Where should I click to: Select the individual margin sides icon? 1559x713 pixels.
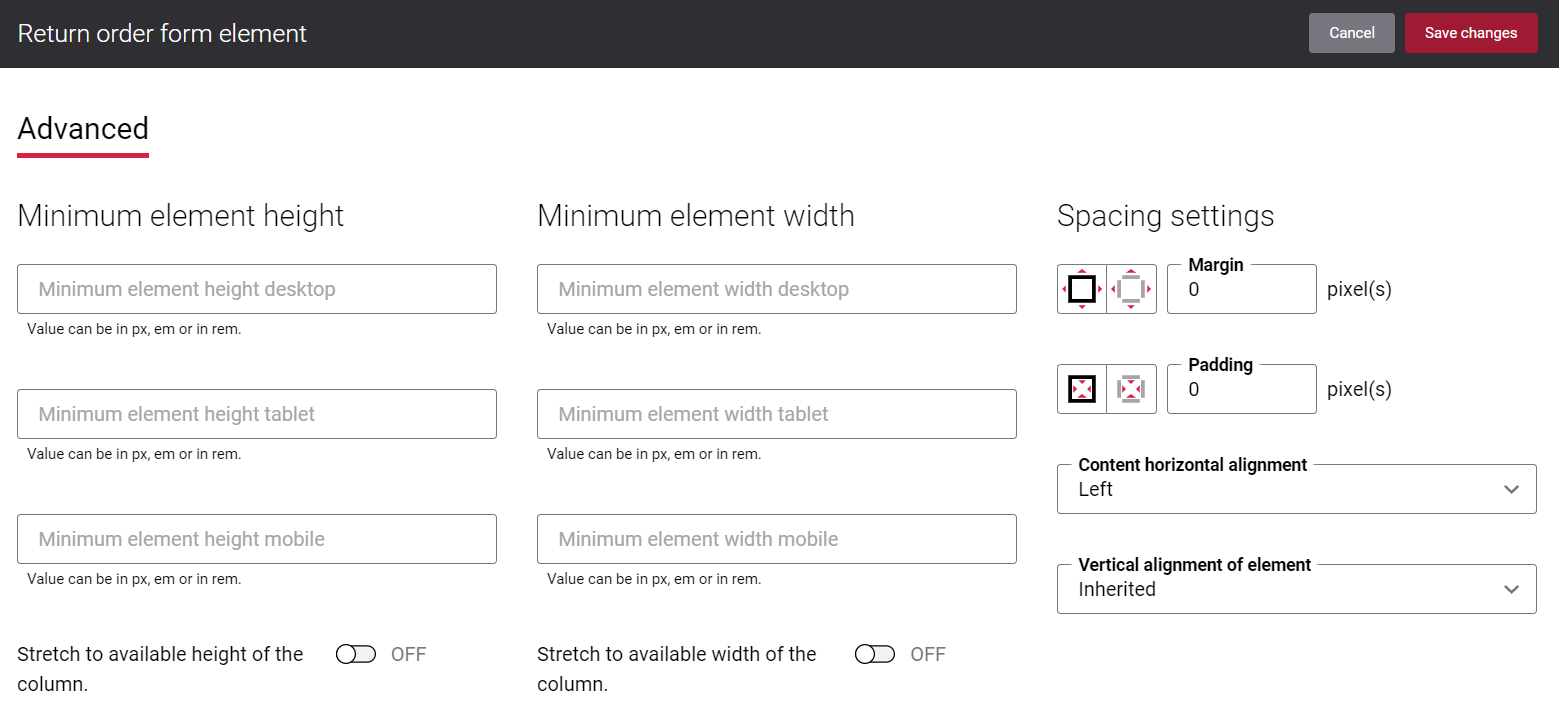tap(1132, 289)
